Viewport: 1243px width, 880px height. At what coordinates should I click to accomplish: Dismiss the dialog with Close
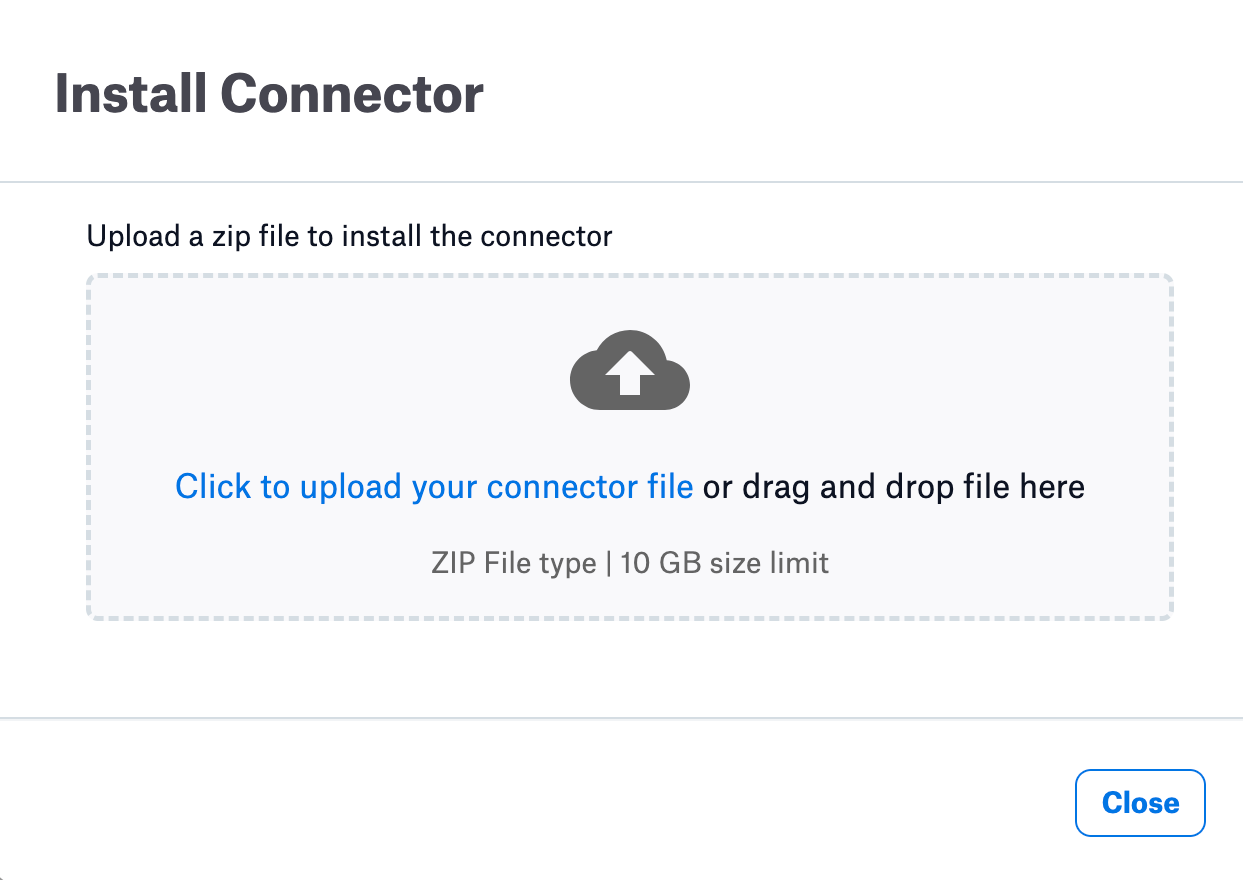[1139, 802]
